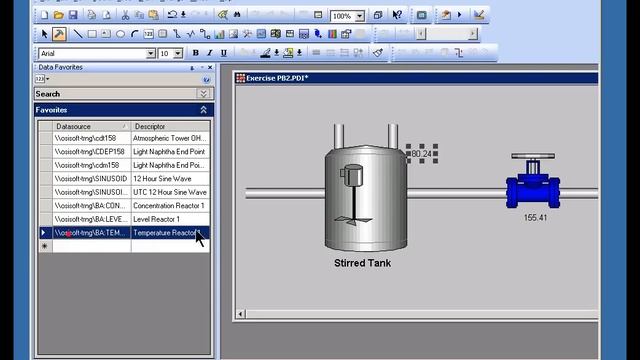The width and height of the screenshot is (640, 360).
Task: Open the fill color dropdown arrow
Action: click(299, 53)
